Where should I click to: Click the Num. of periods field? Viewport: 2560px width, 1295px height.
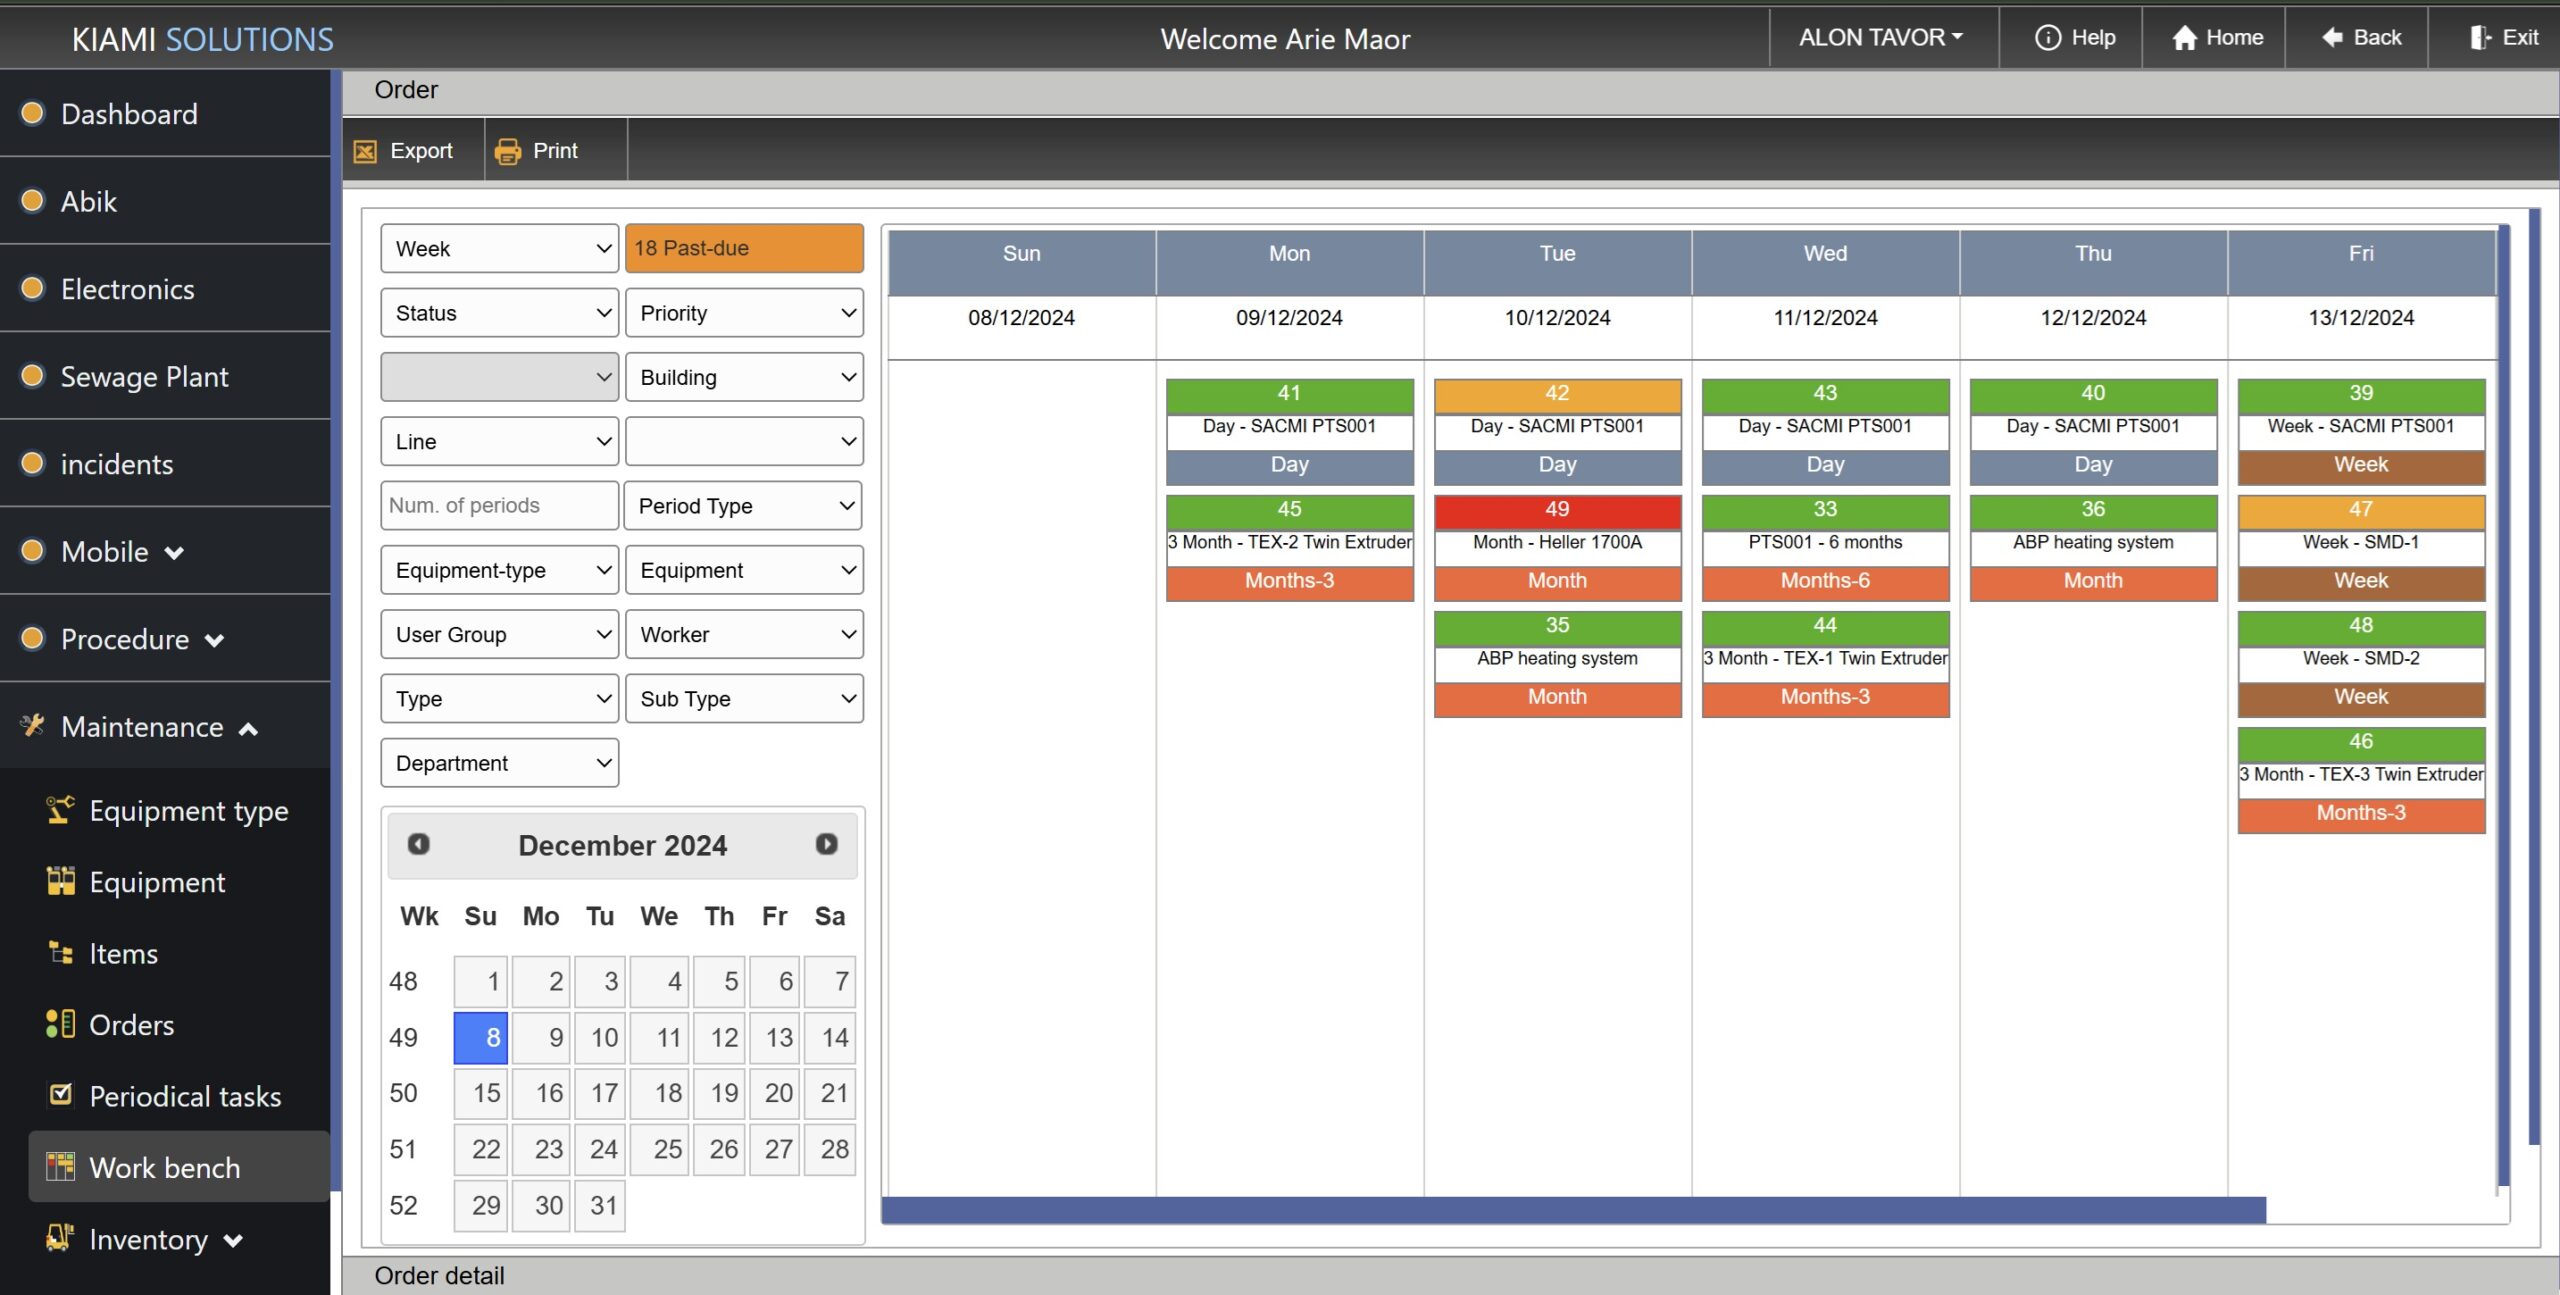point(499,505)
